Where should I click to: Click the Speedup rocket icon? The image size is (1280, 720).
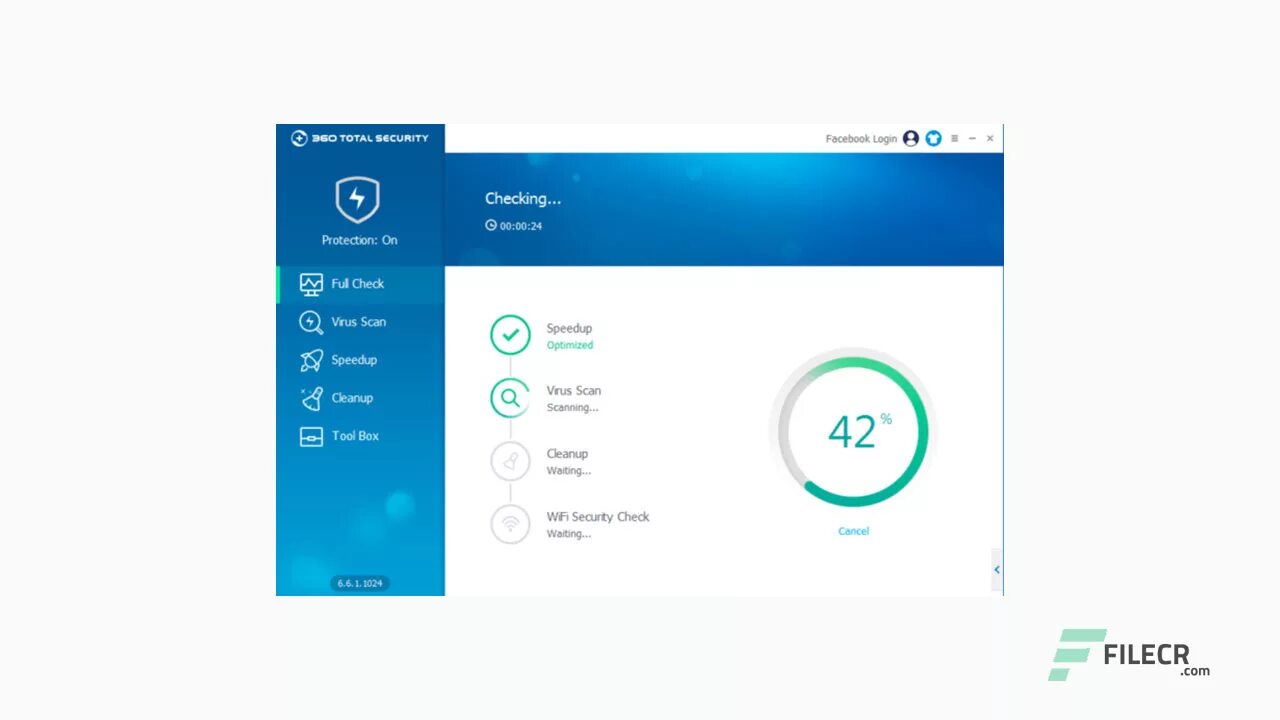(311, 360)
